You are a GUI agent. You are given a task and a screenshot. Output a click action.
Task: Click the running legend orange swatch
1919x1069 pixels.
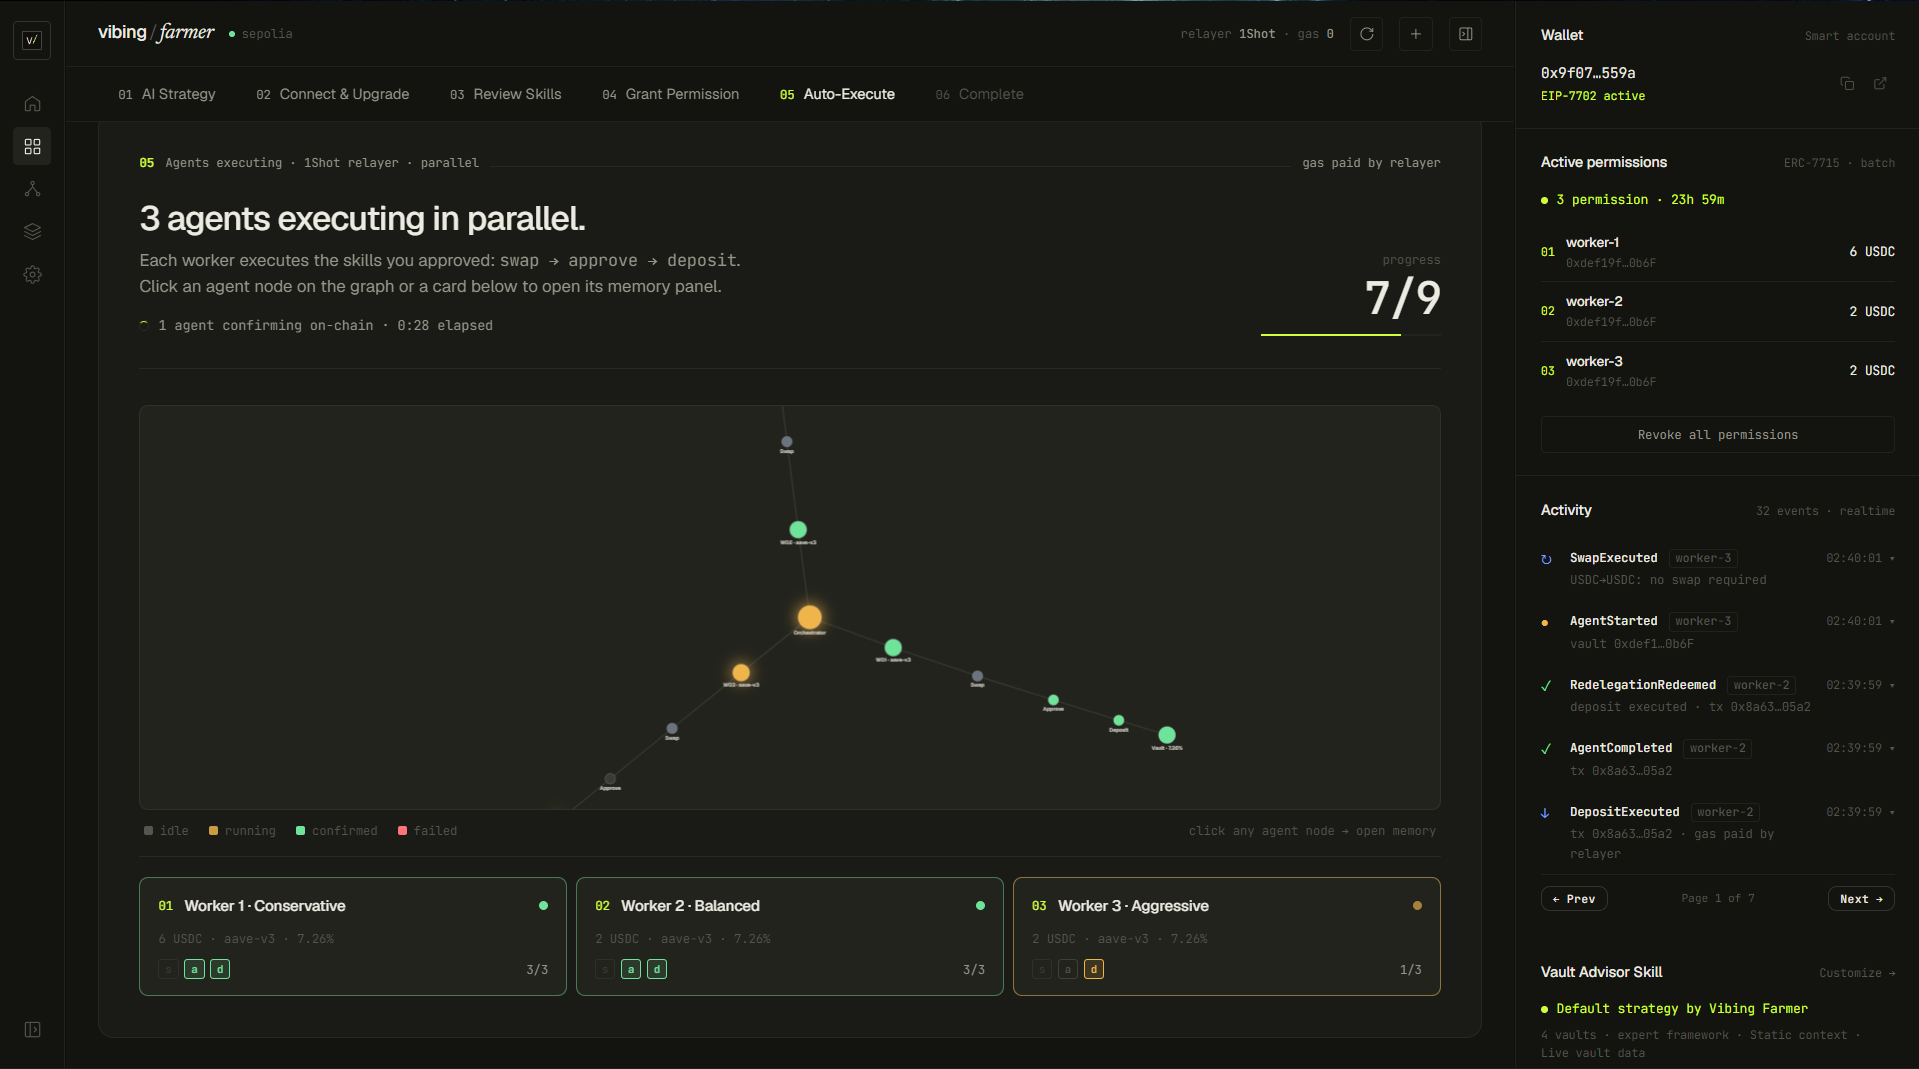(x=213, y=831)
